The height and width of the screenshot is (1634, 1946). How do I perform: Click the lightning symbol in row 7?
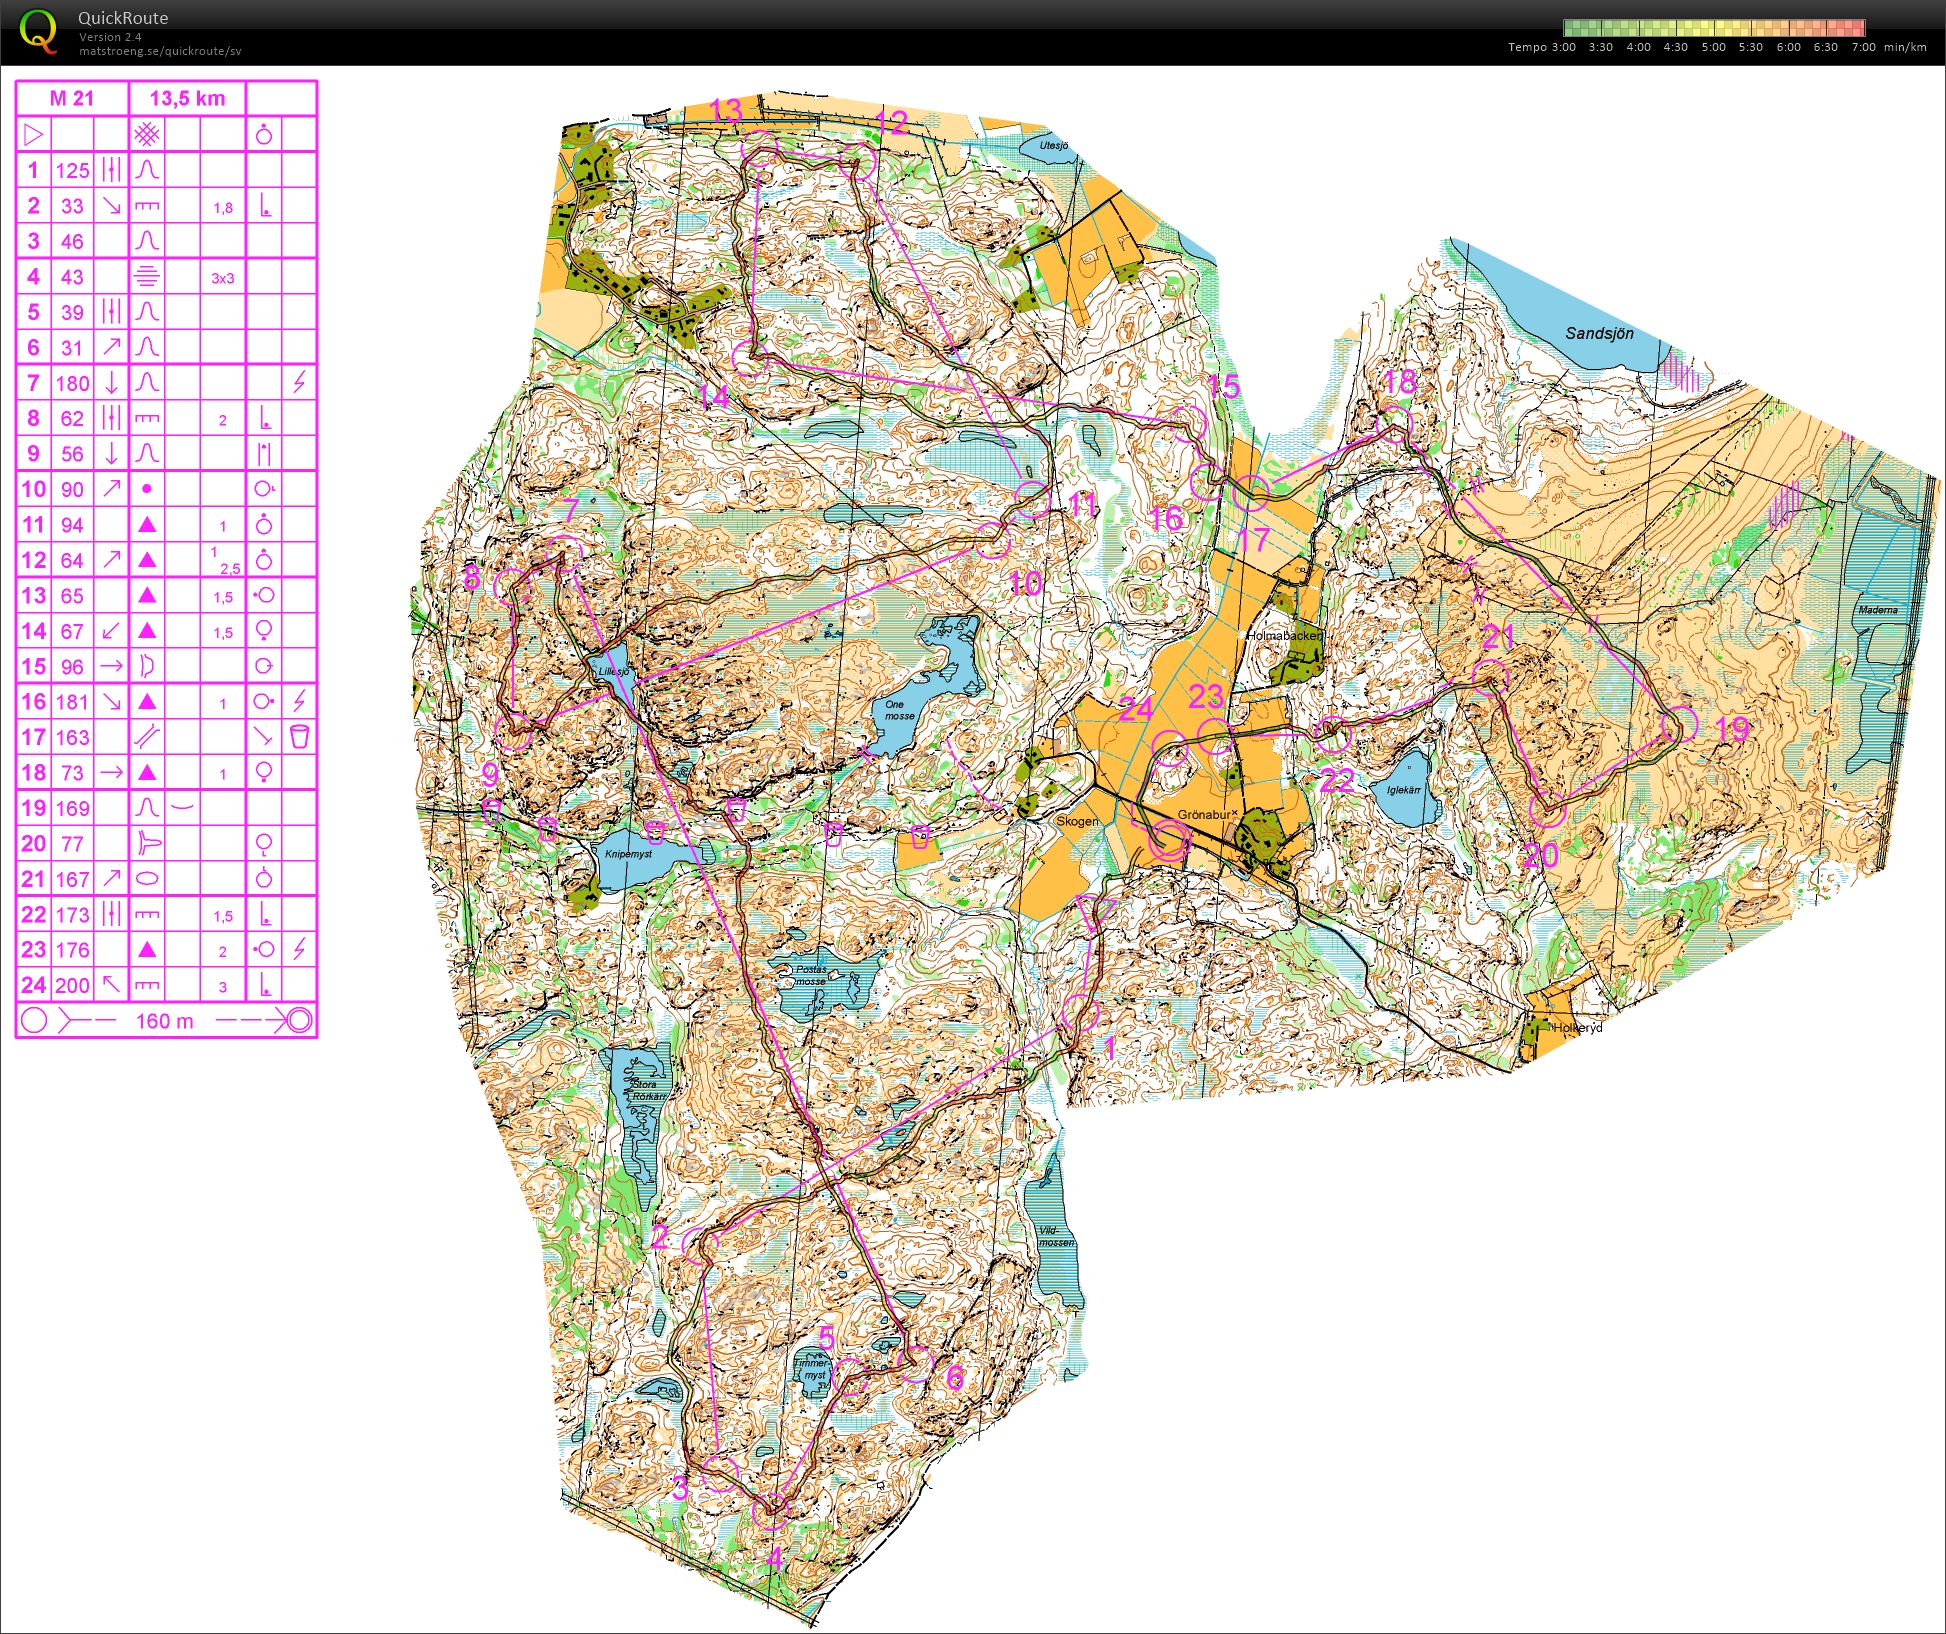299,382
